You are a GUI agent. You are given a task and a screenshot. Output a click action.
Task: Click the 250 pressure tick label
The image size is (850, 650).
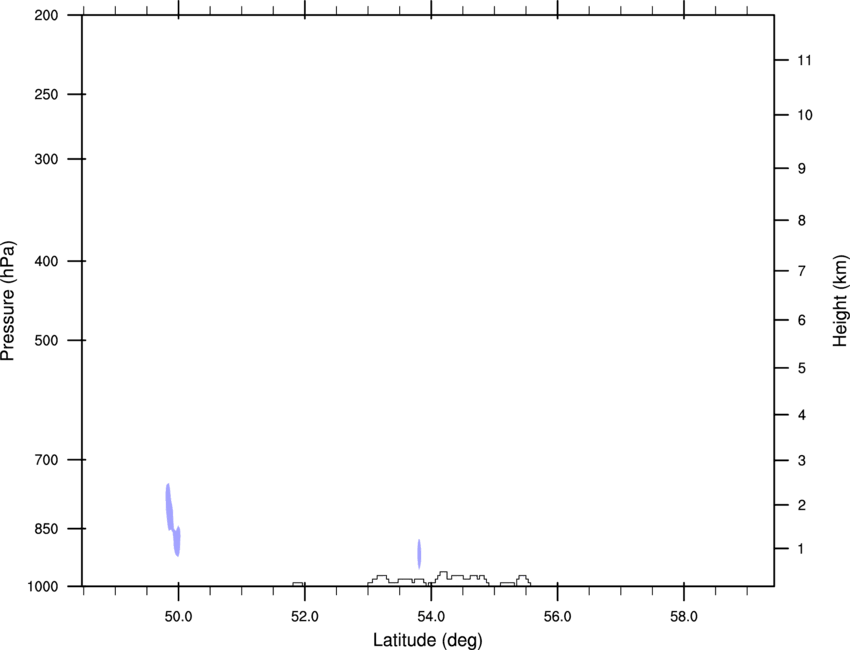coord(46,94)
